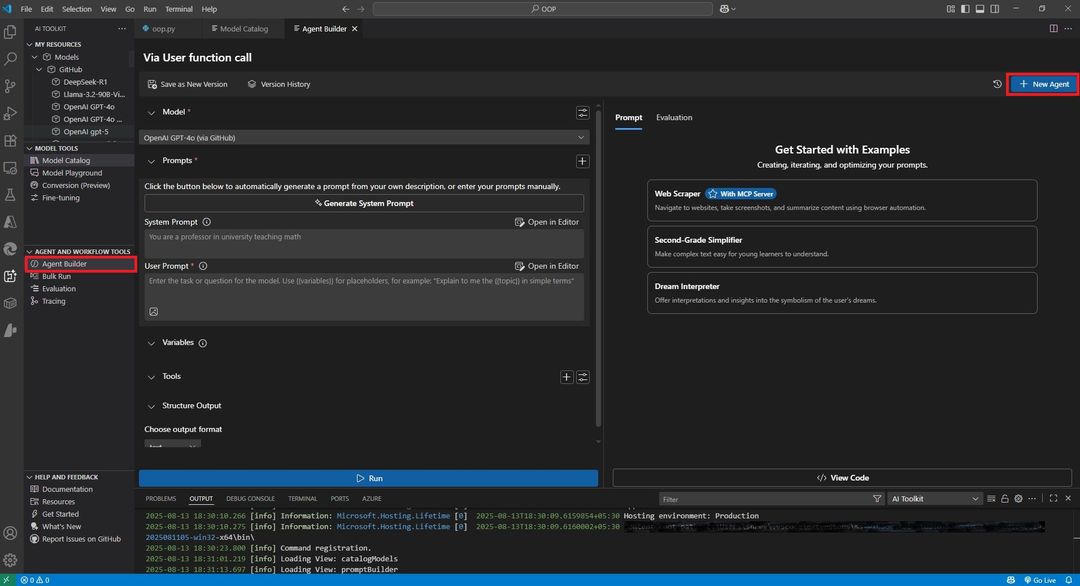Clear the output with the clear output icon

[x=991, y=499]
